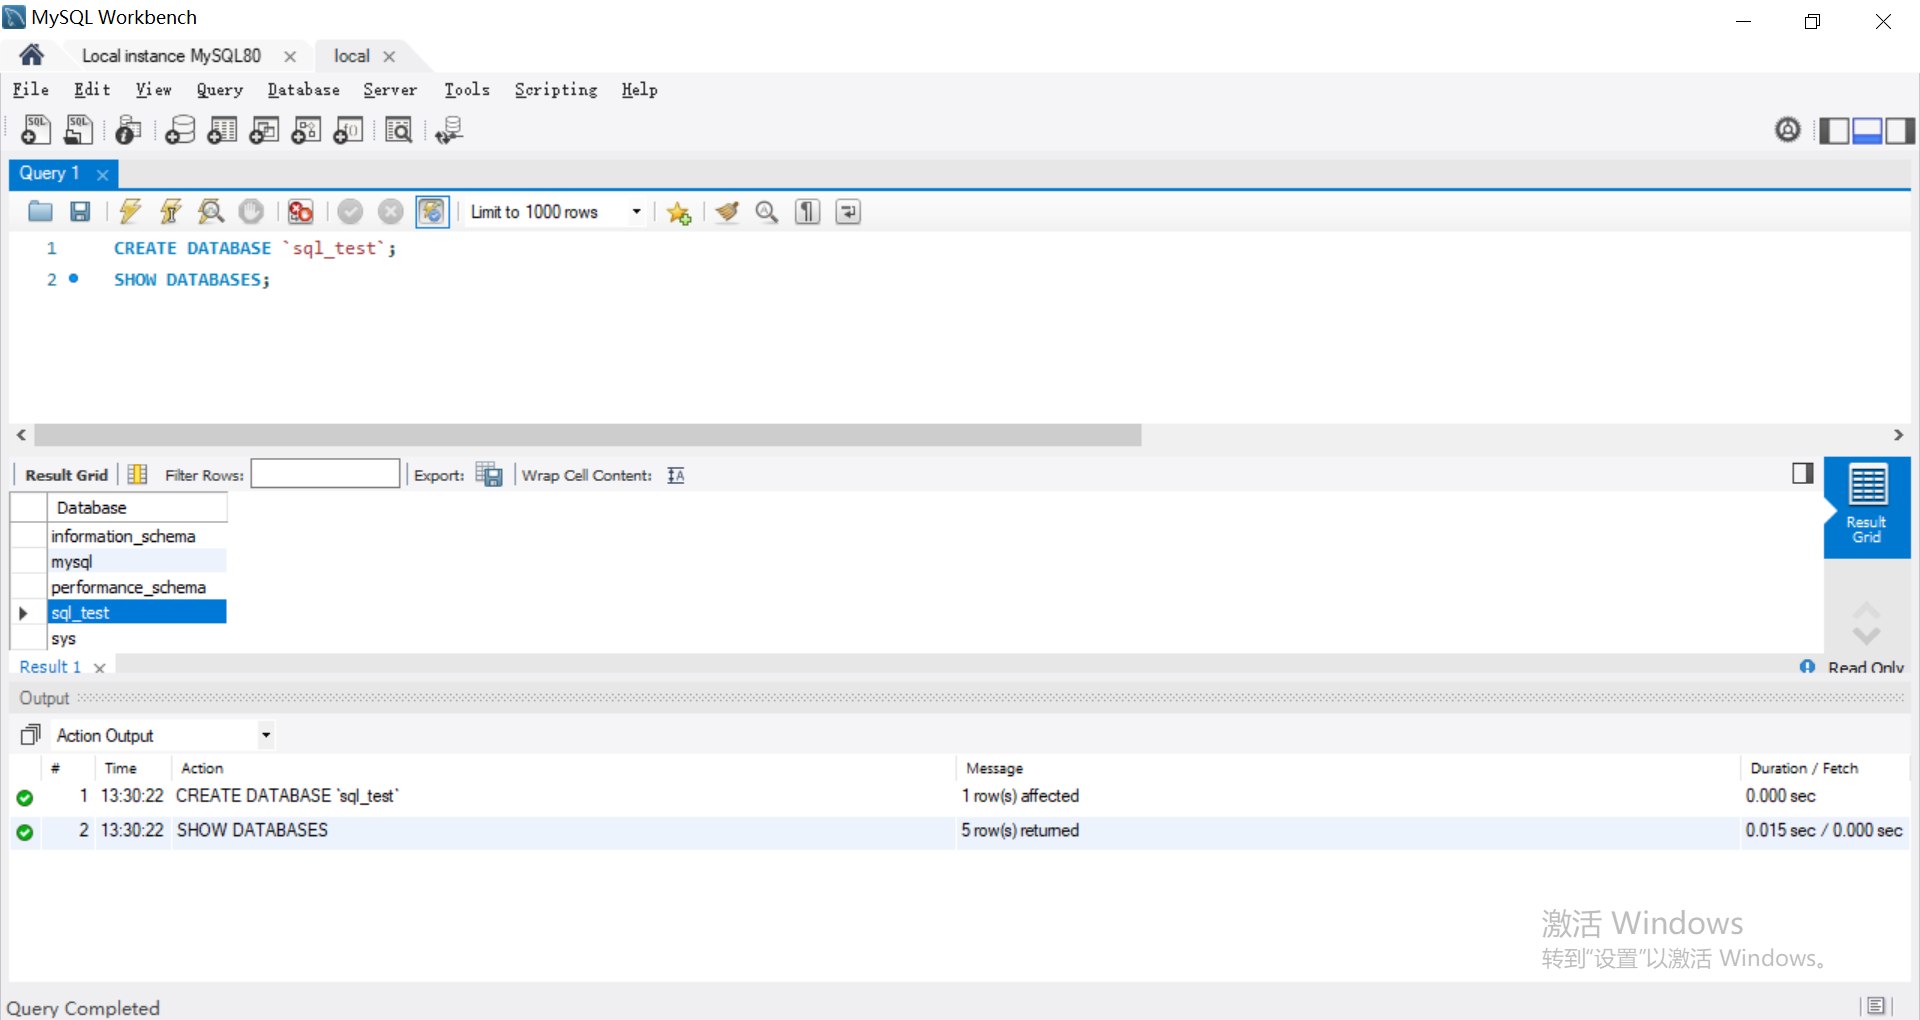Image resolution: width=1920 pixels, height=1020 pixels.
Task: Toggle the bottom output panel
Action: click(1867, 130)
